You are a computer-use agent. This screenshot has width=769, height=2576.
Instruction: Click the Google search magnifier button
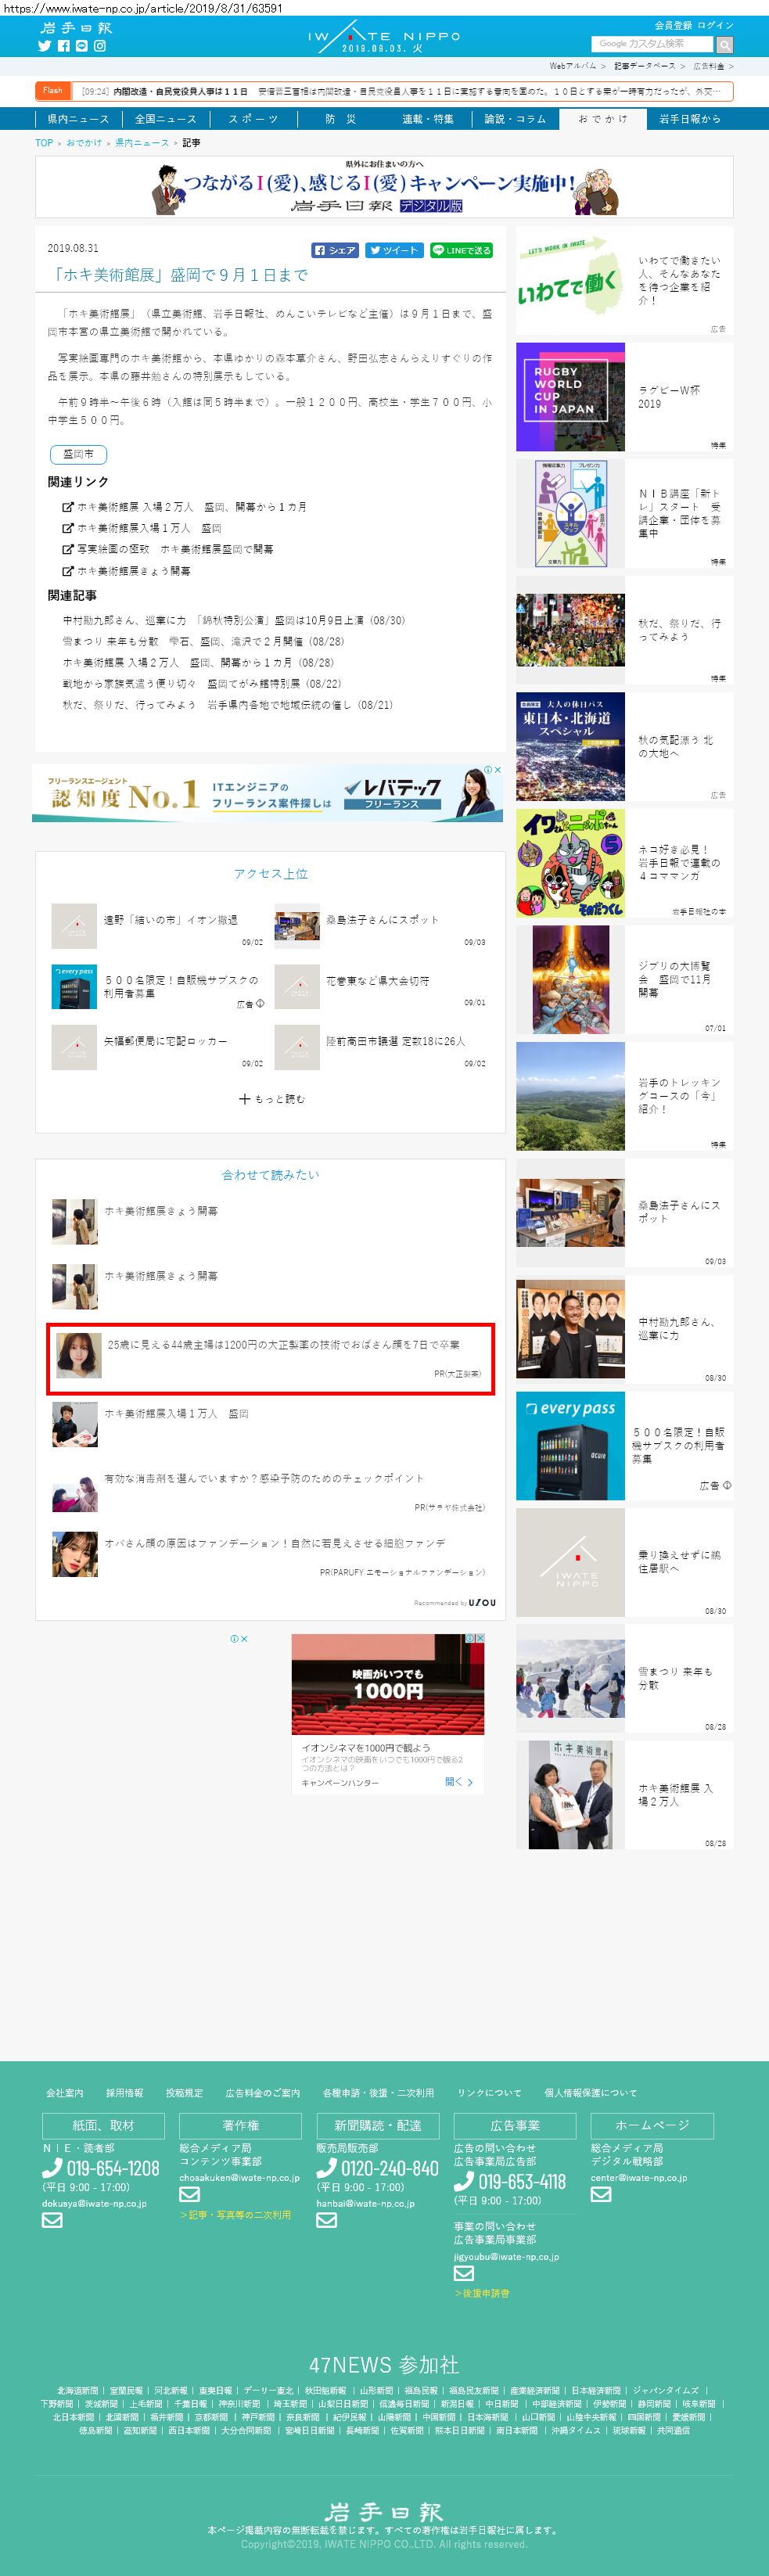point(725,44)
